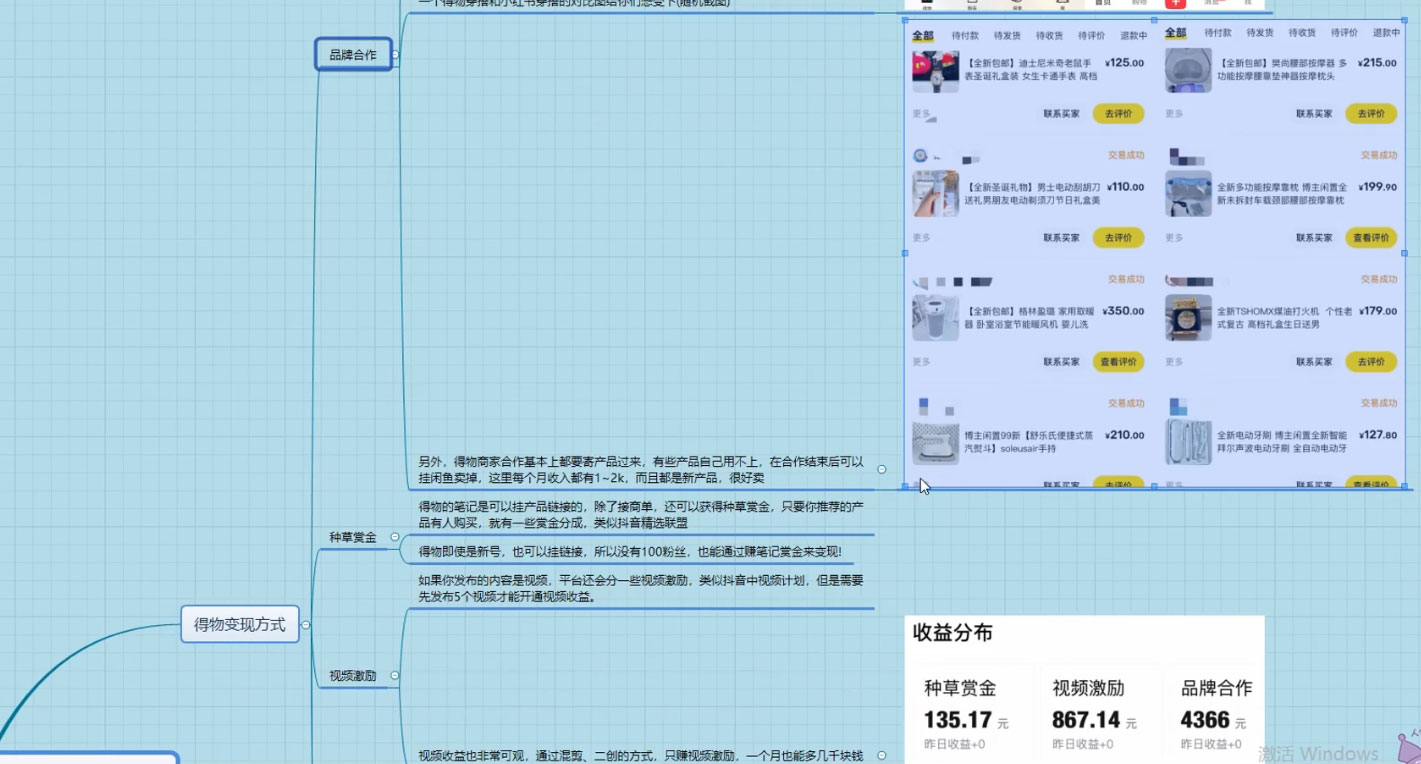Viewport: 1421px width, 764px height.
Task: Toggle the collapse circle on 品牌合作 node
Action: pos(395,54)
